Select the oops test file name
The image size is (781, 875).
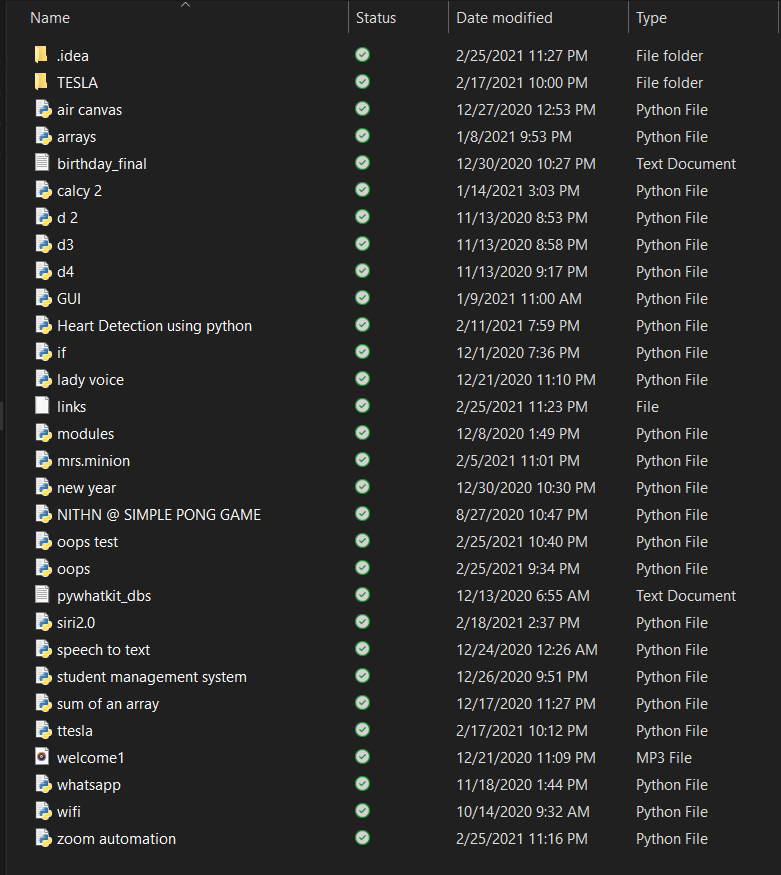click(x=88, y=542)
